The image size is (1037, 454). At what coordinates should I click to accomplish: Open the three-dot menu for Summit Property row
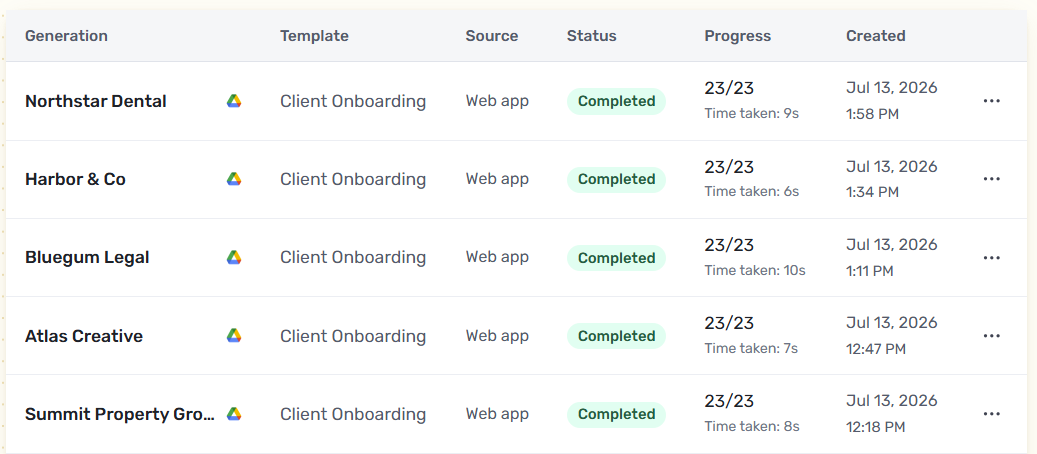click(991, 414)
